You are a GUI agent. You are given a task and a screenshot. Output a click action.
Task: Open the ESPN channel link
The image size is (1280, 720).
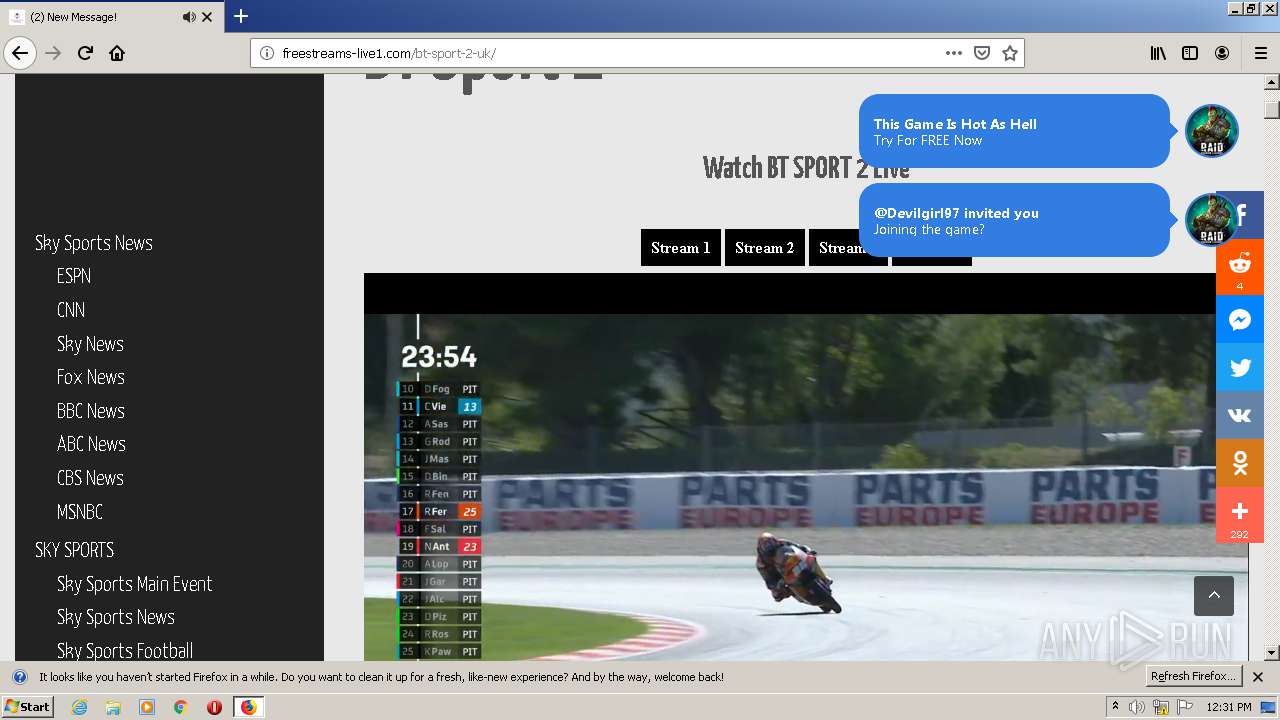click(74, 276)
